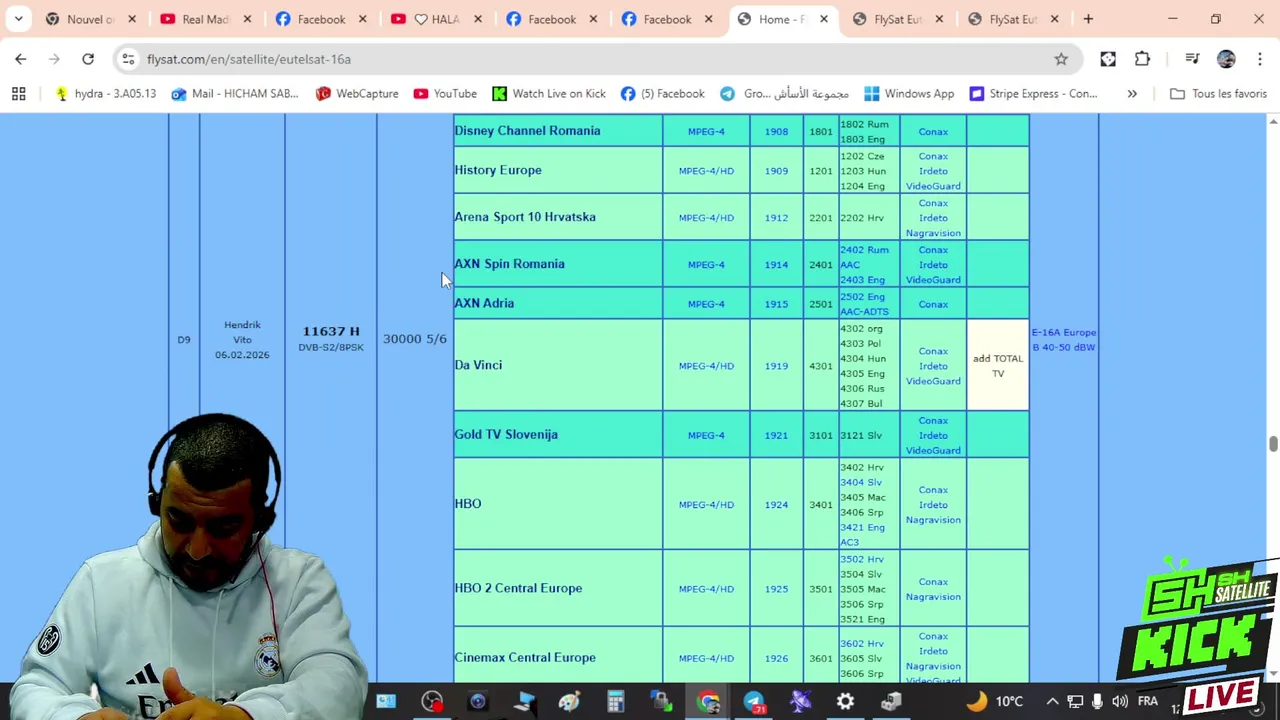Open the Chrome extensions puzzle icon
The image size is (1280, 720).
1142,59
